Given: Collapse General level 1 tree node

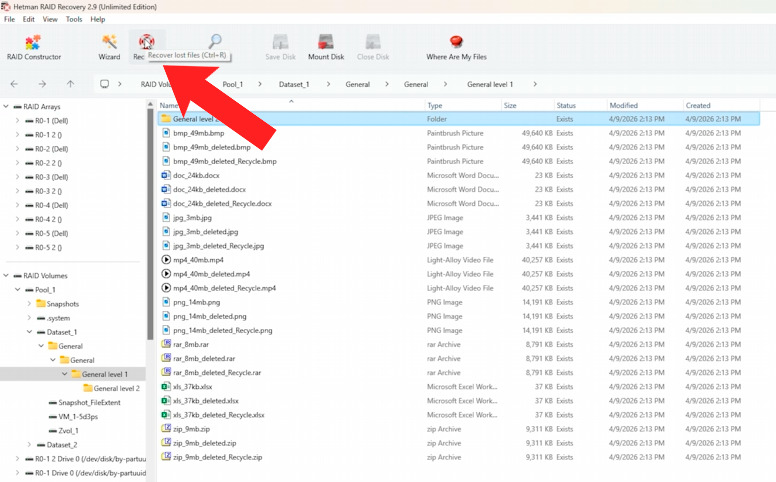Looking at the screenshot, I should [x=64, y=374].
